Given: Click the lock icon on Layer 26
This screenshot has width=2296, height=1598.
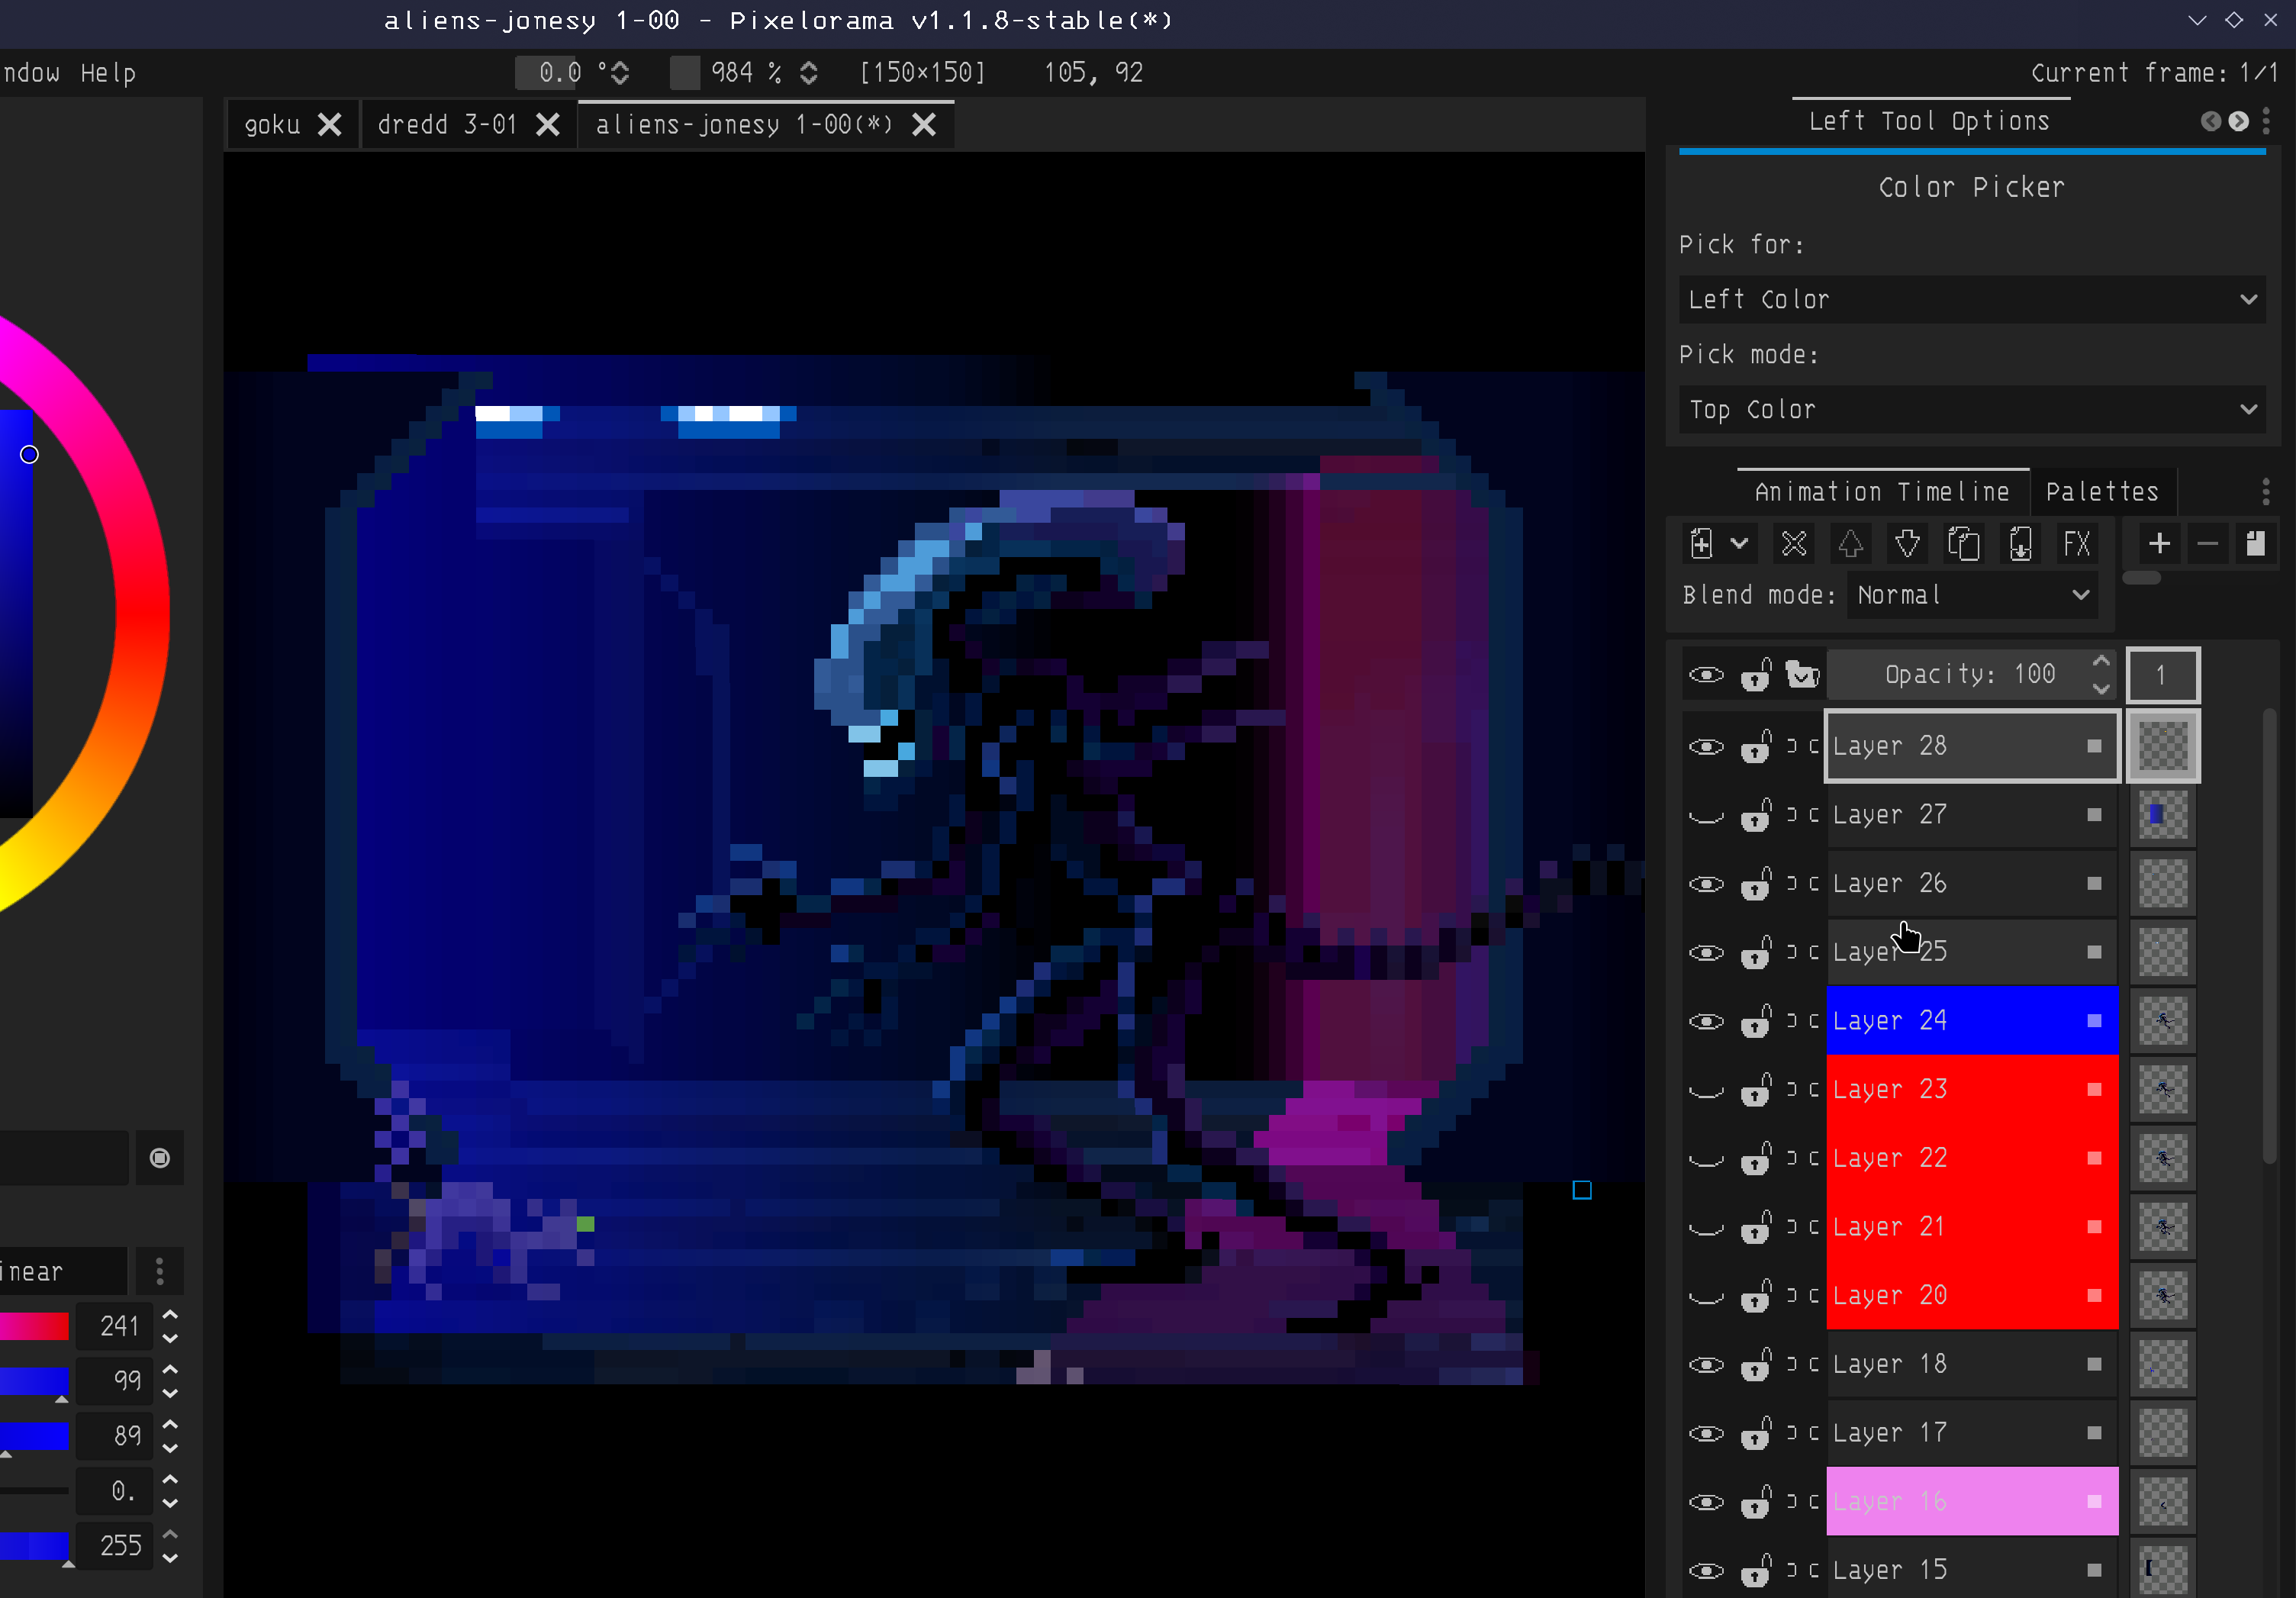Looking at the screenshot, I should pos(1756,884).
